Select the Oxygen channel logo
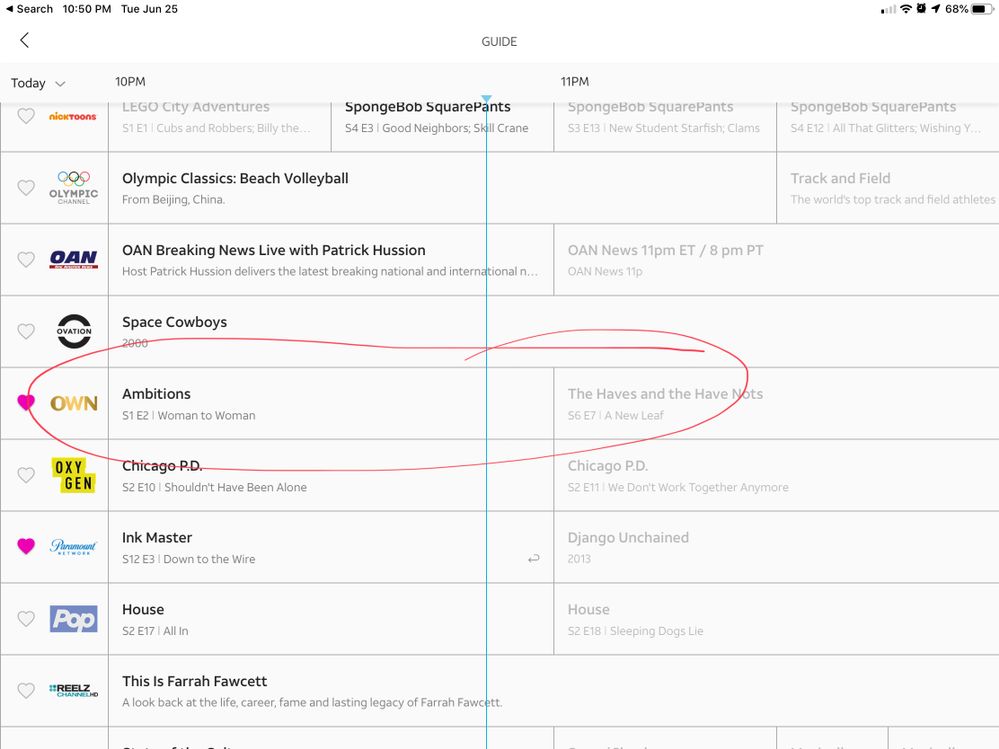This screenshot has height=749, width=999. point(74,475)
